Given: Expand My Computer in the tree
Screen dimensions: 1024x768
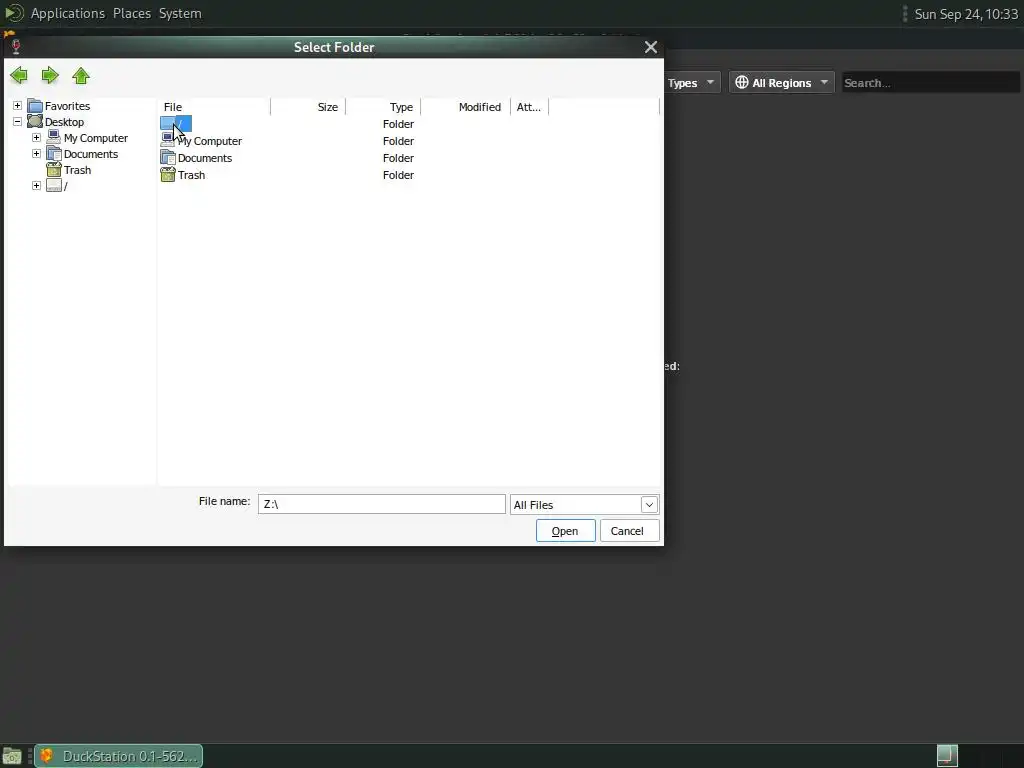Looking at the screenshot, I should point(37,138).
